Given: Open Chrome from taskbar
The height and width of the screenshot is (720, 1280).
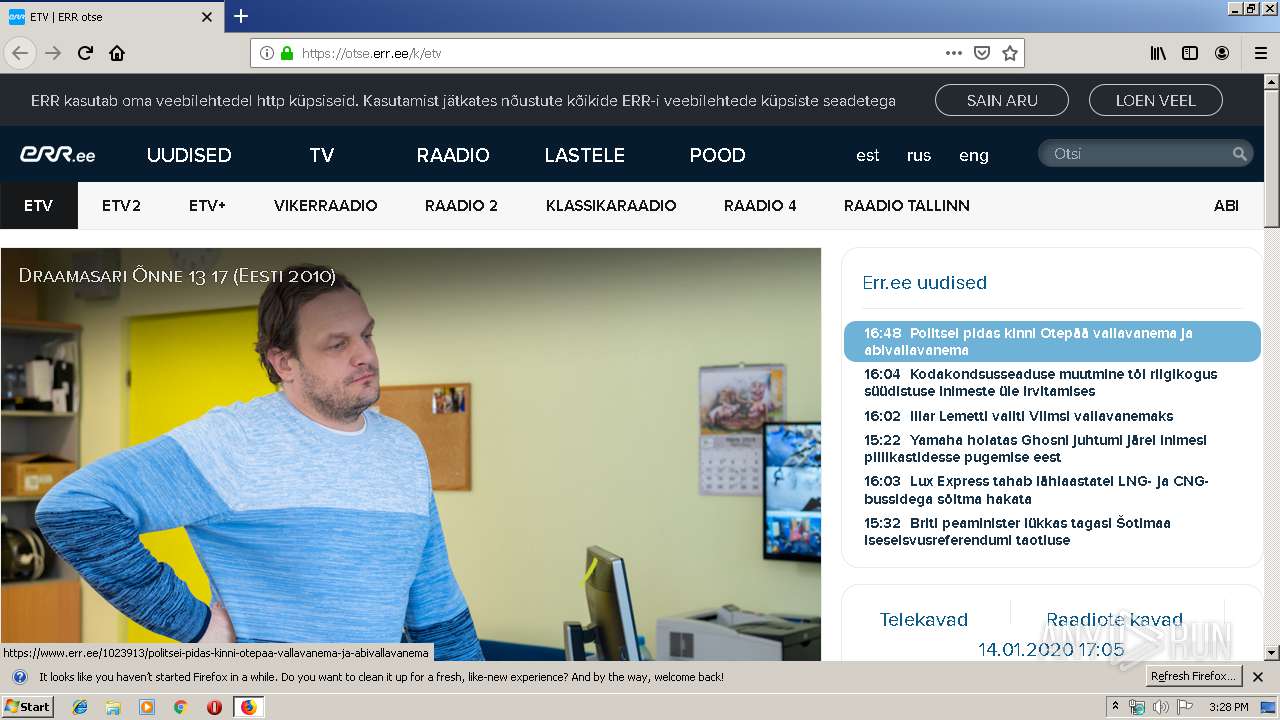Looking at the screenshot, I should (180, 707).
